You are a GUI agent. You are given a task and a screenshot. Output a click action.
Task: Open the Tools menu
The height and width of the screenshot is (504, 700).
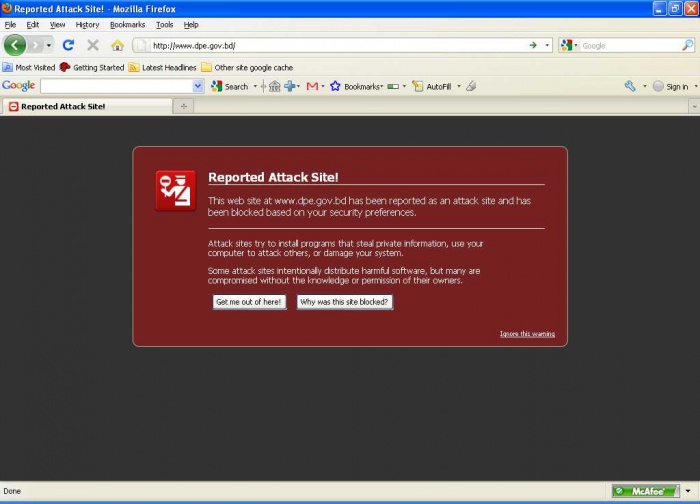pyautogui.click(x=164, y=25)
